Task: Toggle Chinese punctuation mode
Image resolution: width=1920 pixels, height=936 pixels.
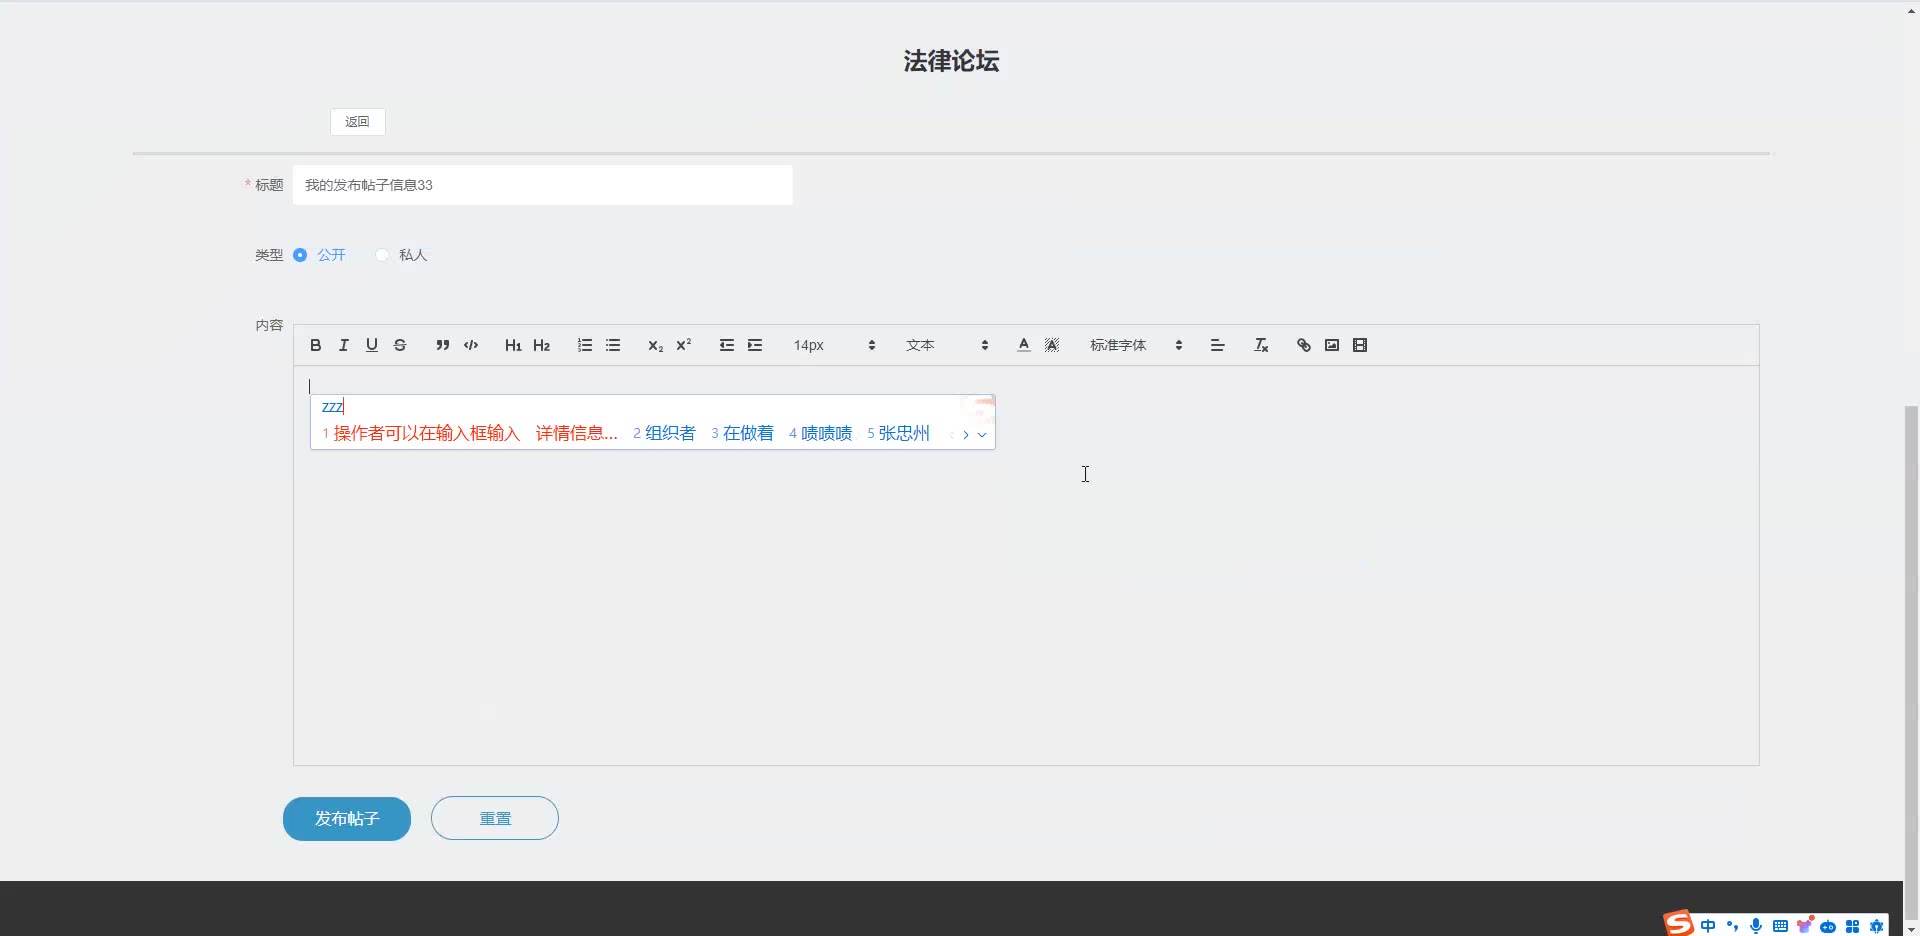Action: (x=1732, y=926)
